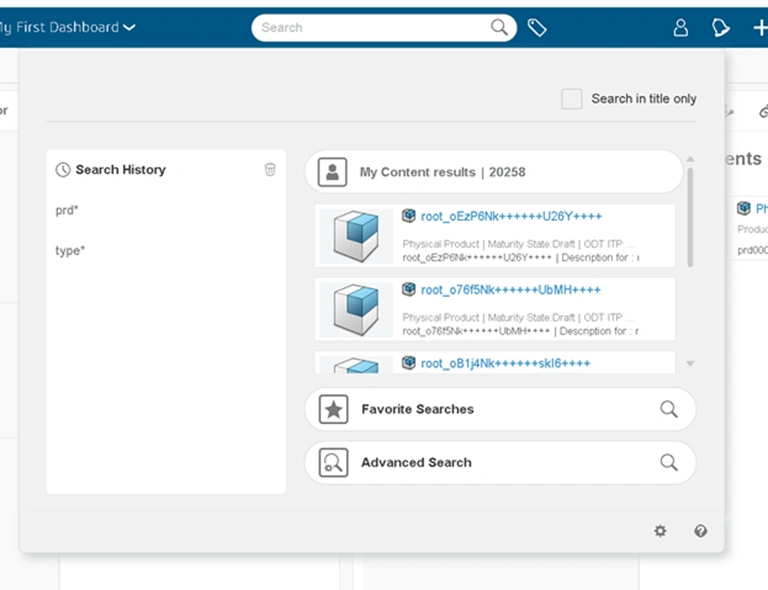Click the plus add icon in top bar
The height and width of the screenshot is (590, 768).
759,28
